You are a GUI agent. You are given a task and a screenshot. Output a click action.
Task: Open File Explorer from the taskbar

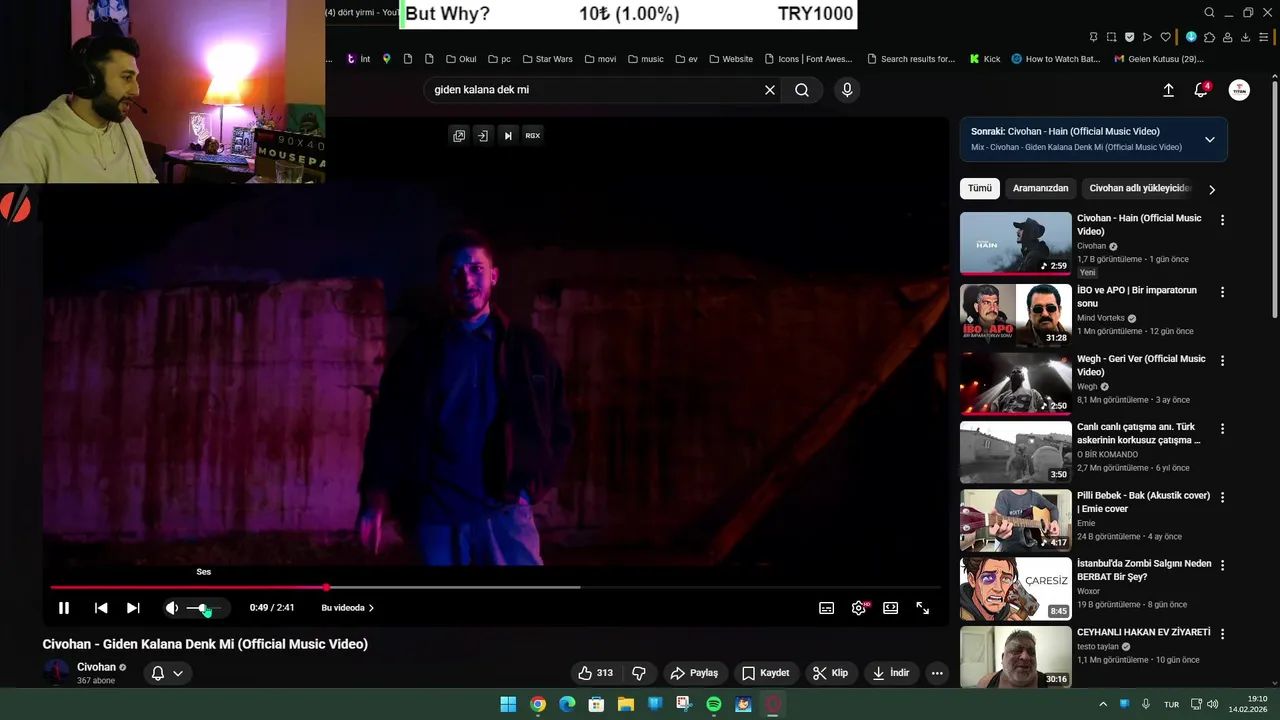[x=625, y=704]
